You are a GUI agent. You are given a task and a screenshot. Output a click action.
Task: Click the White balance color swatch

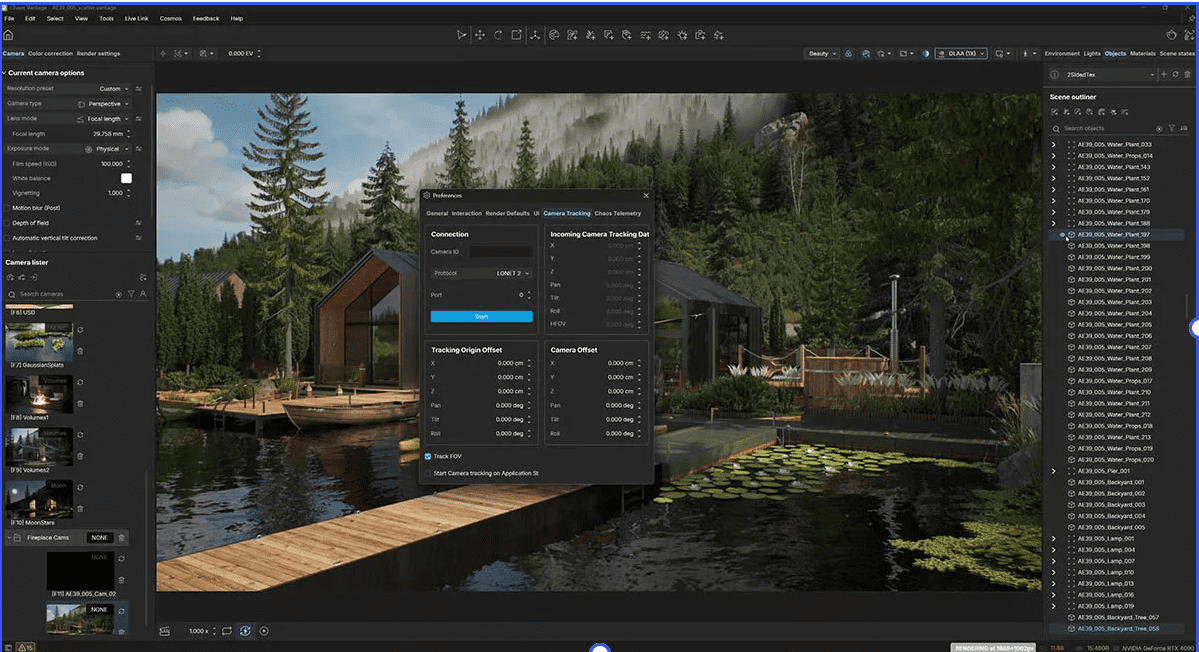tap(128, 177)
